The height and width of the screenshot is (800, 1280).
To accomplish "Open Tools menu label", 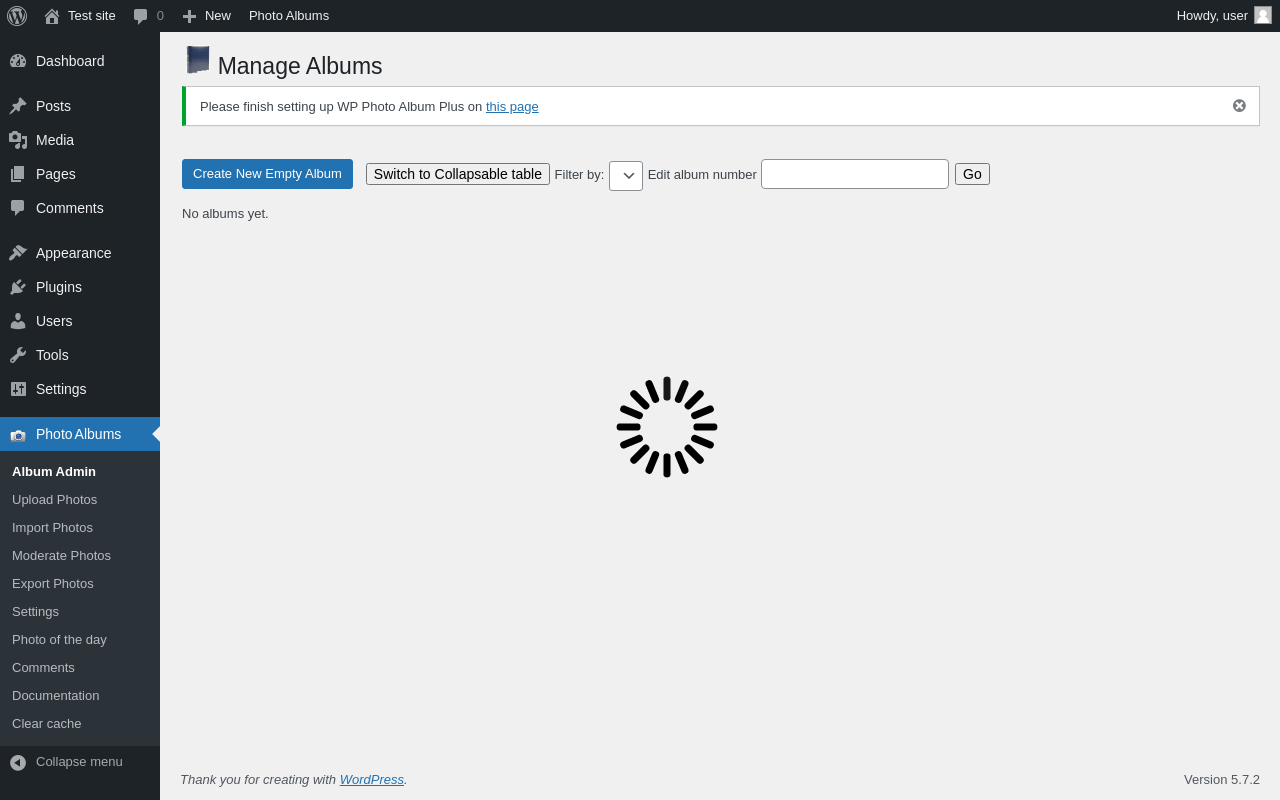I will coord(52,355).
